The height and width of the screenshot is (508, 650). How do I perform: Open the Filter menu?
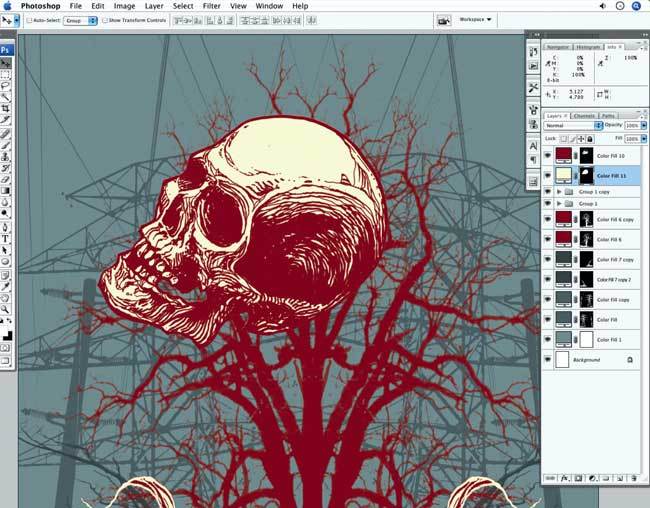click(211, 6)
